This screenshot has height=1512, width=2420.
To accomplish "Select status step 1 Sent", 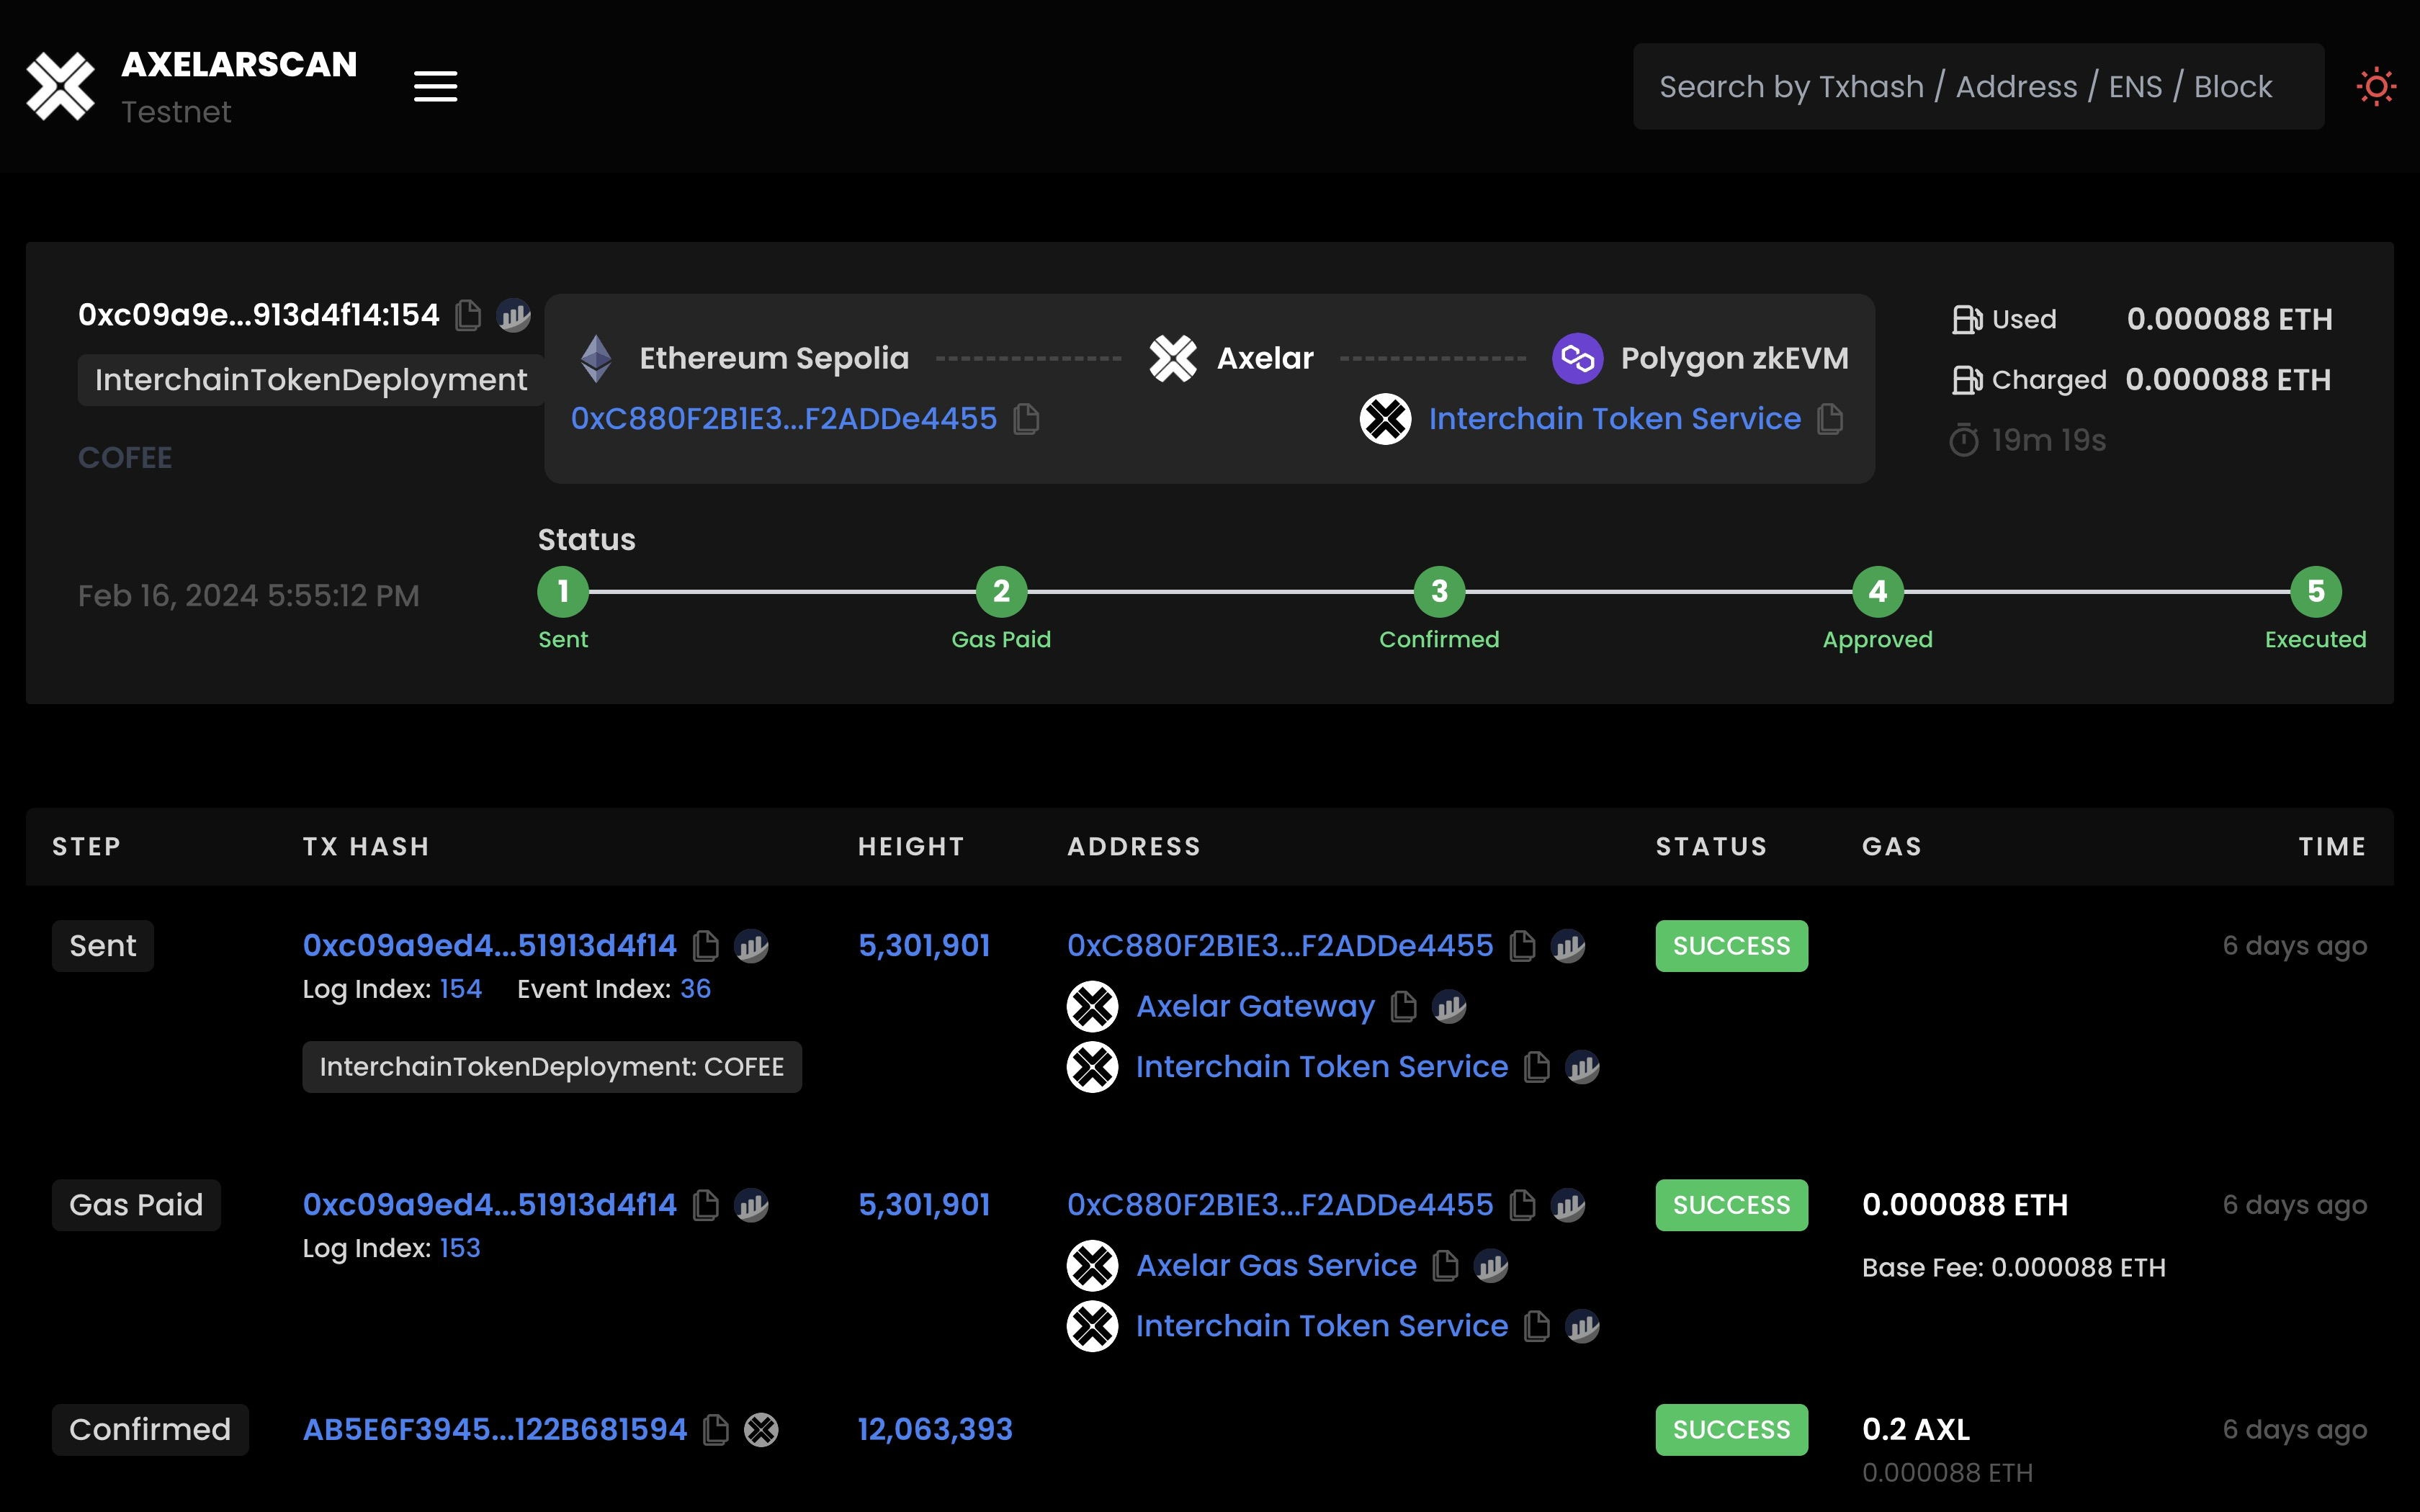I will pos(563,592).
